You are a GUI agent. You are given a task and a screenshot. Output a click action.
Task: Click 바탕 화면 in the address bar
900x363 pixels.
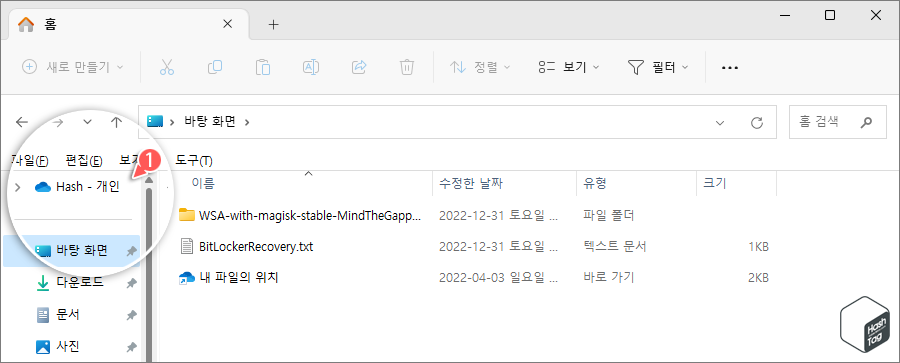(210, 122)
